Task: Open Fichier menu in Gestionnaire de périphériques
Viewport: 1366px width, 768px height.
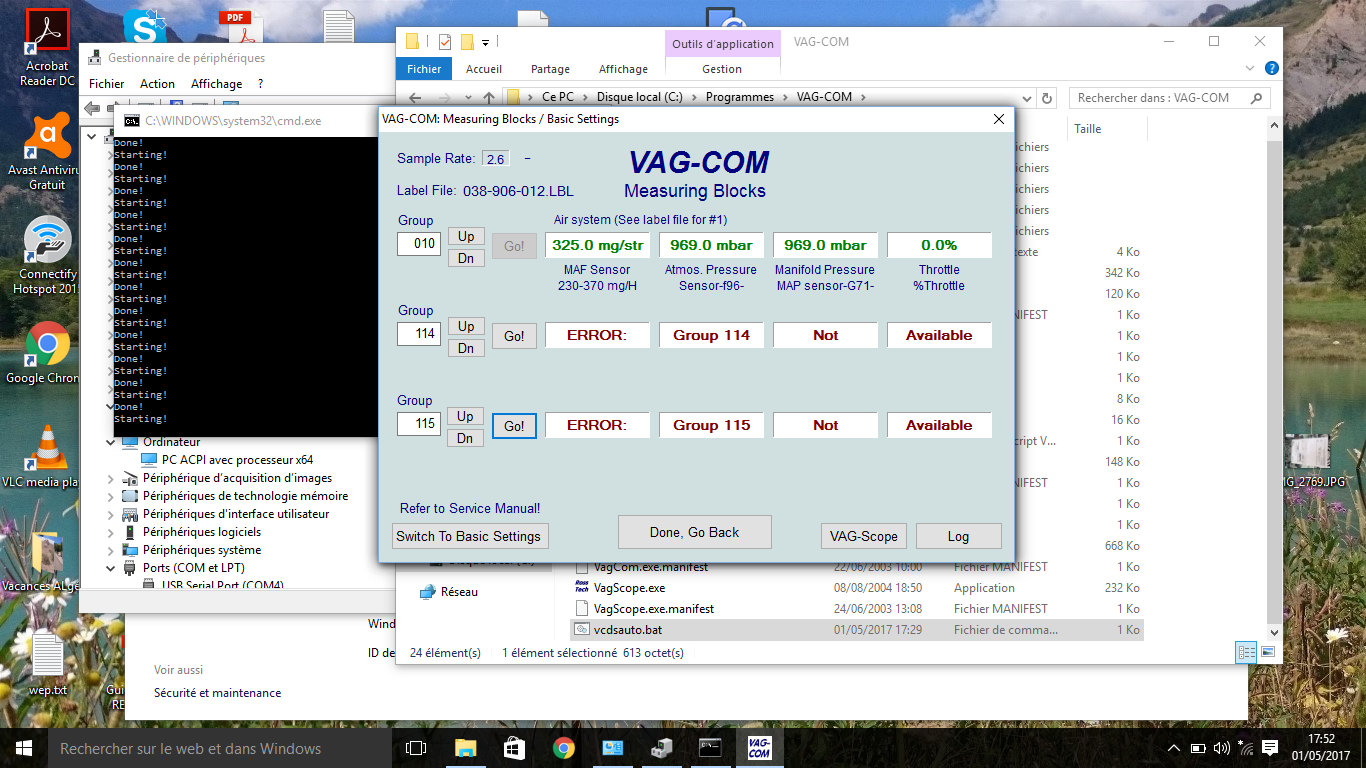Action: point(107,84)
